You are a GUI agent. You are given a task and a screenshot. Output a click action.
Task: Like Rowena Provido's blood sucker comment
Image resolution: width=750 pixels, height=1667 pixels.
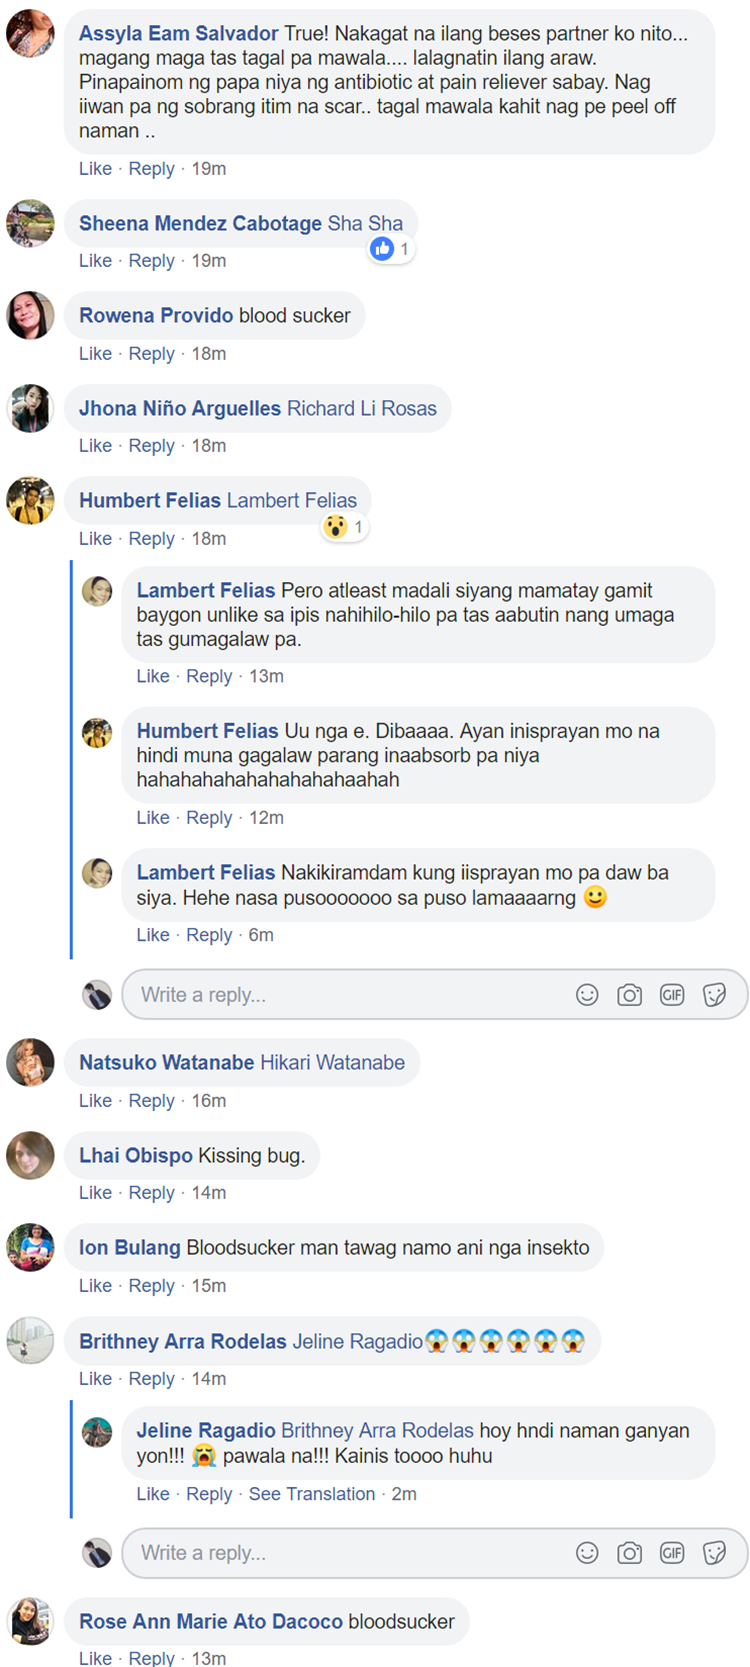coord(95,353)
